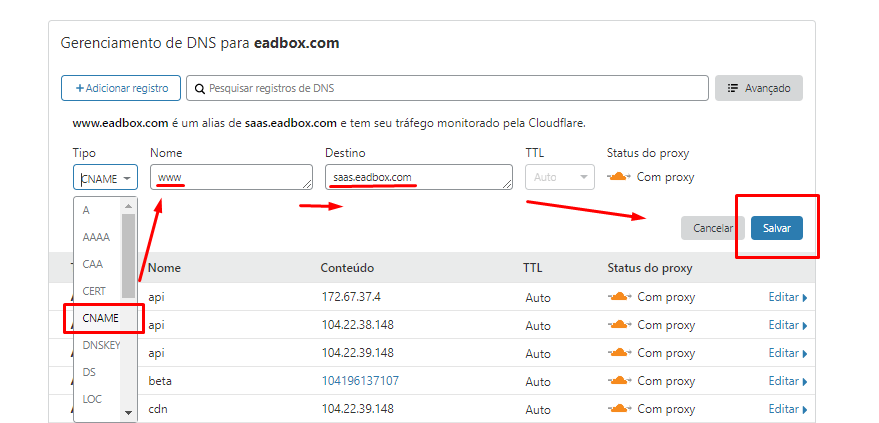Click proxy cloud icon for cdn row
The image size is (879, 423).
tap(619, 408)
